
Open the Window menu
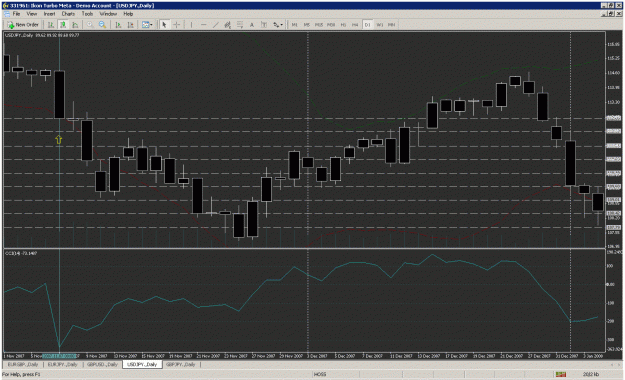pos(108,14)
